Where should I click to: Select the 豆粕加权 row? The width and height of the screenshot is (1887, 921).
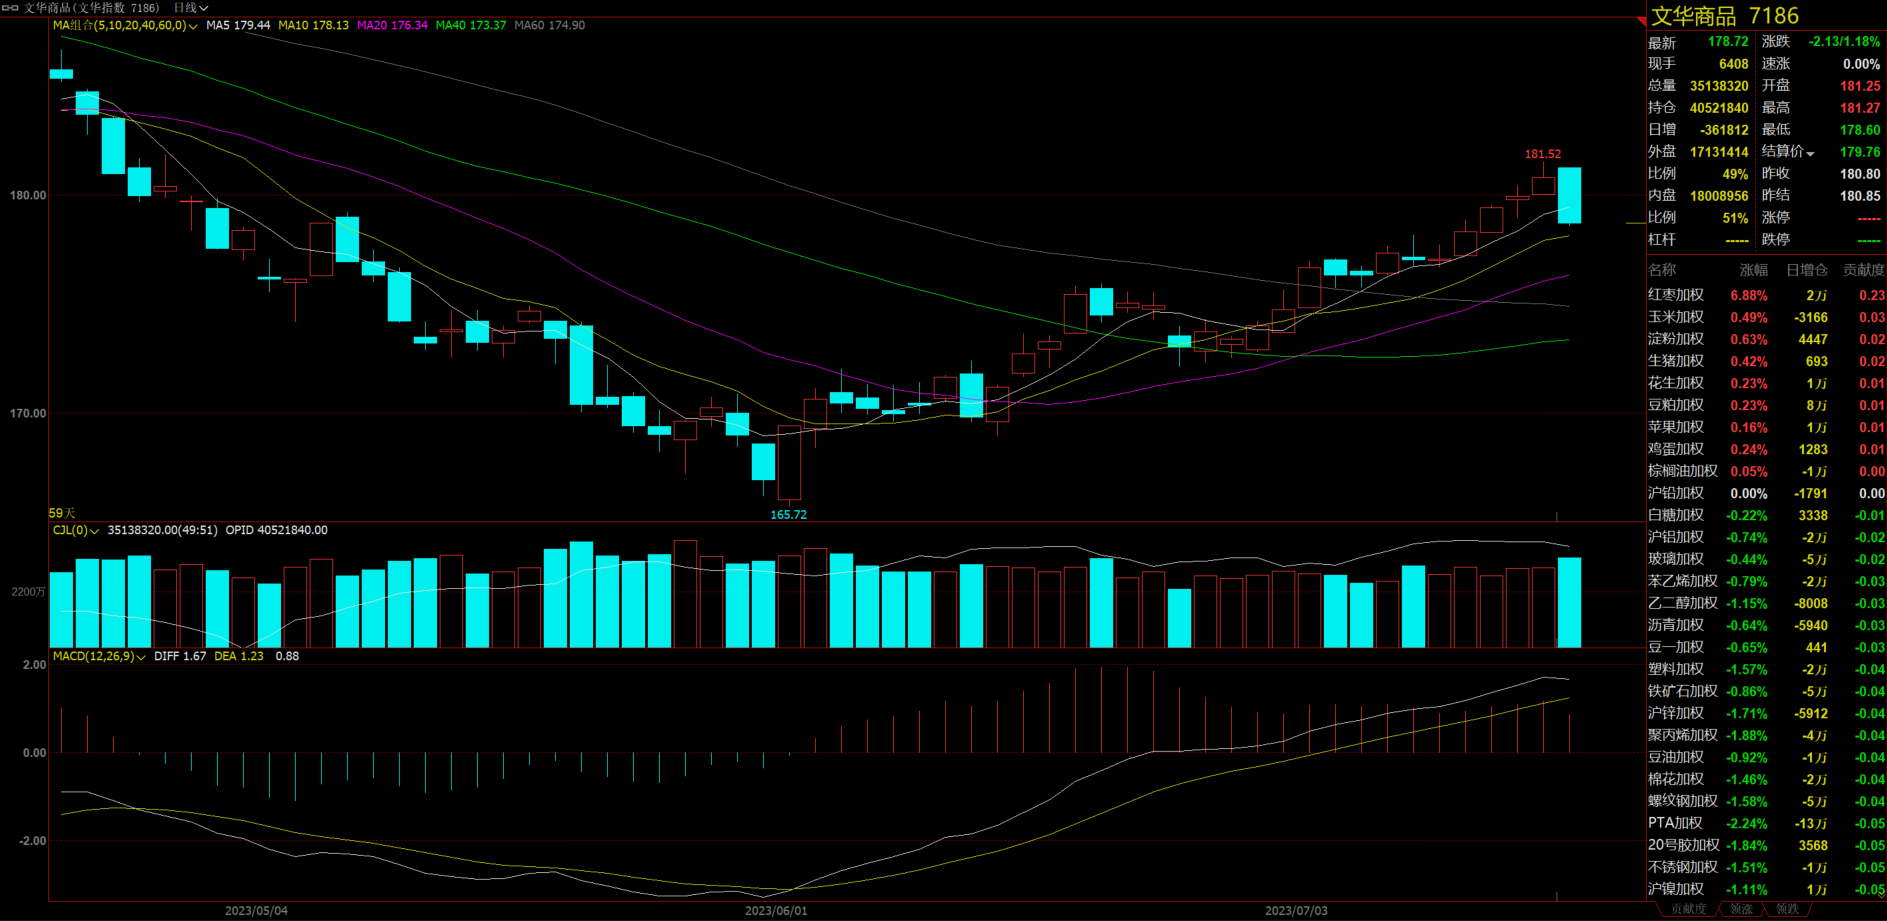(1766, 406)
